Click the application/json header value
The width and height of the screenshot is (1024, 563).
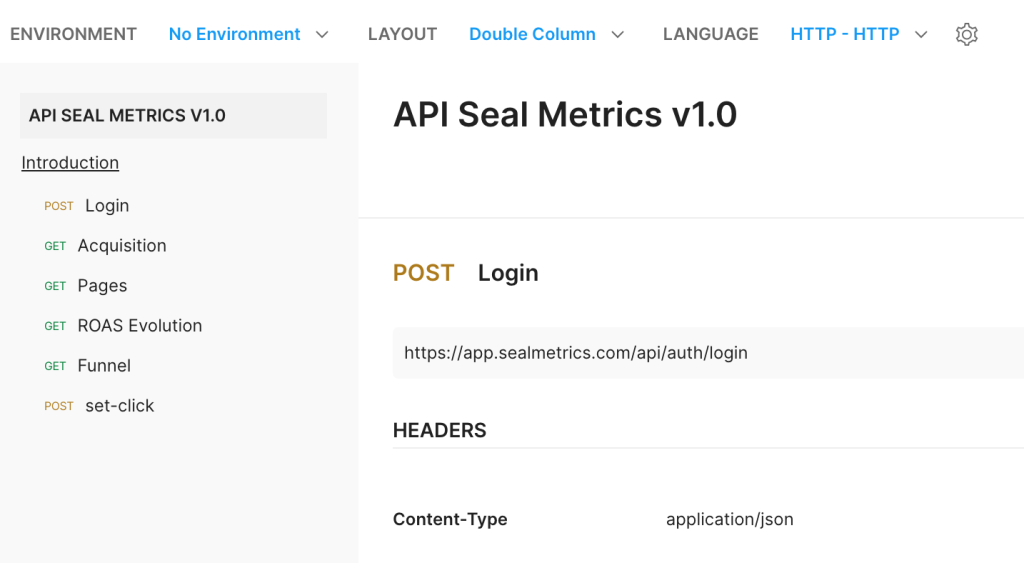pyautogui.click(x=729, y=520)
